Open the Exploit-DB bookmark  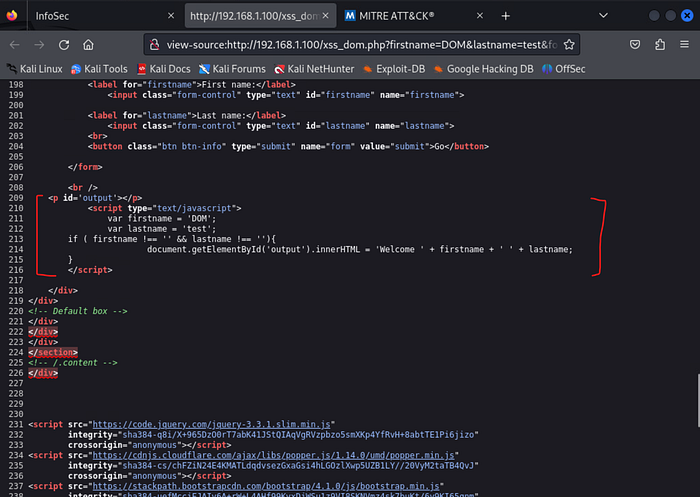[x=394, y=69]
